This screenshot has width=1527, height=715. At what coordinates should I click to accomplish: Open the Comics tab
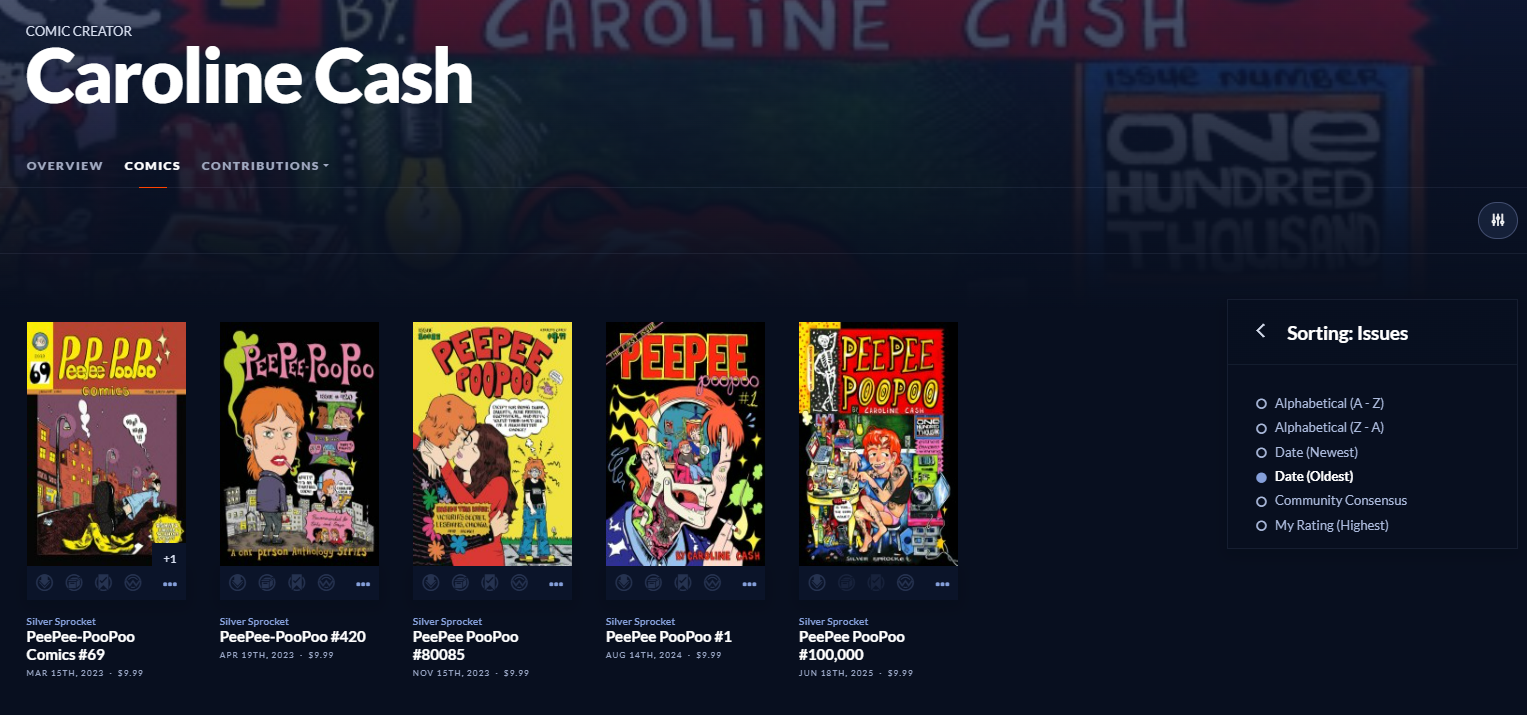pyautogui.click(x=152, y=166)
